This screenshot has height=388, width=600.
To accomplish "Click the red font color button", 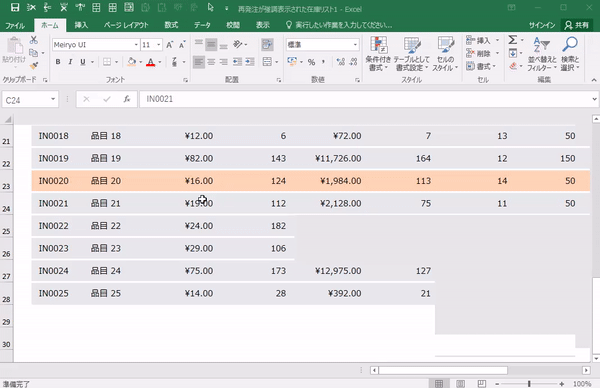I will (151, 62).
